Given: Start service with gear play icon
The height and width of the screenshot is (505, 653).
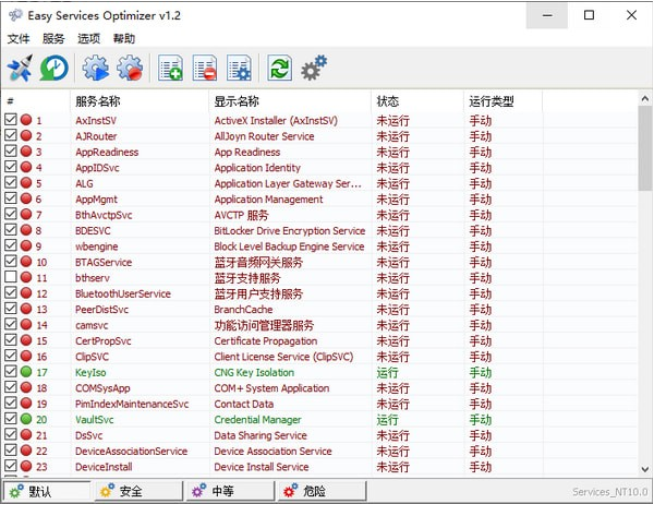Looking at the screenshot, I should pyautogui.click(x=95, y=68).
